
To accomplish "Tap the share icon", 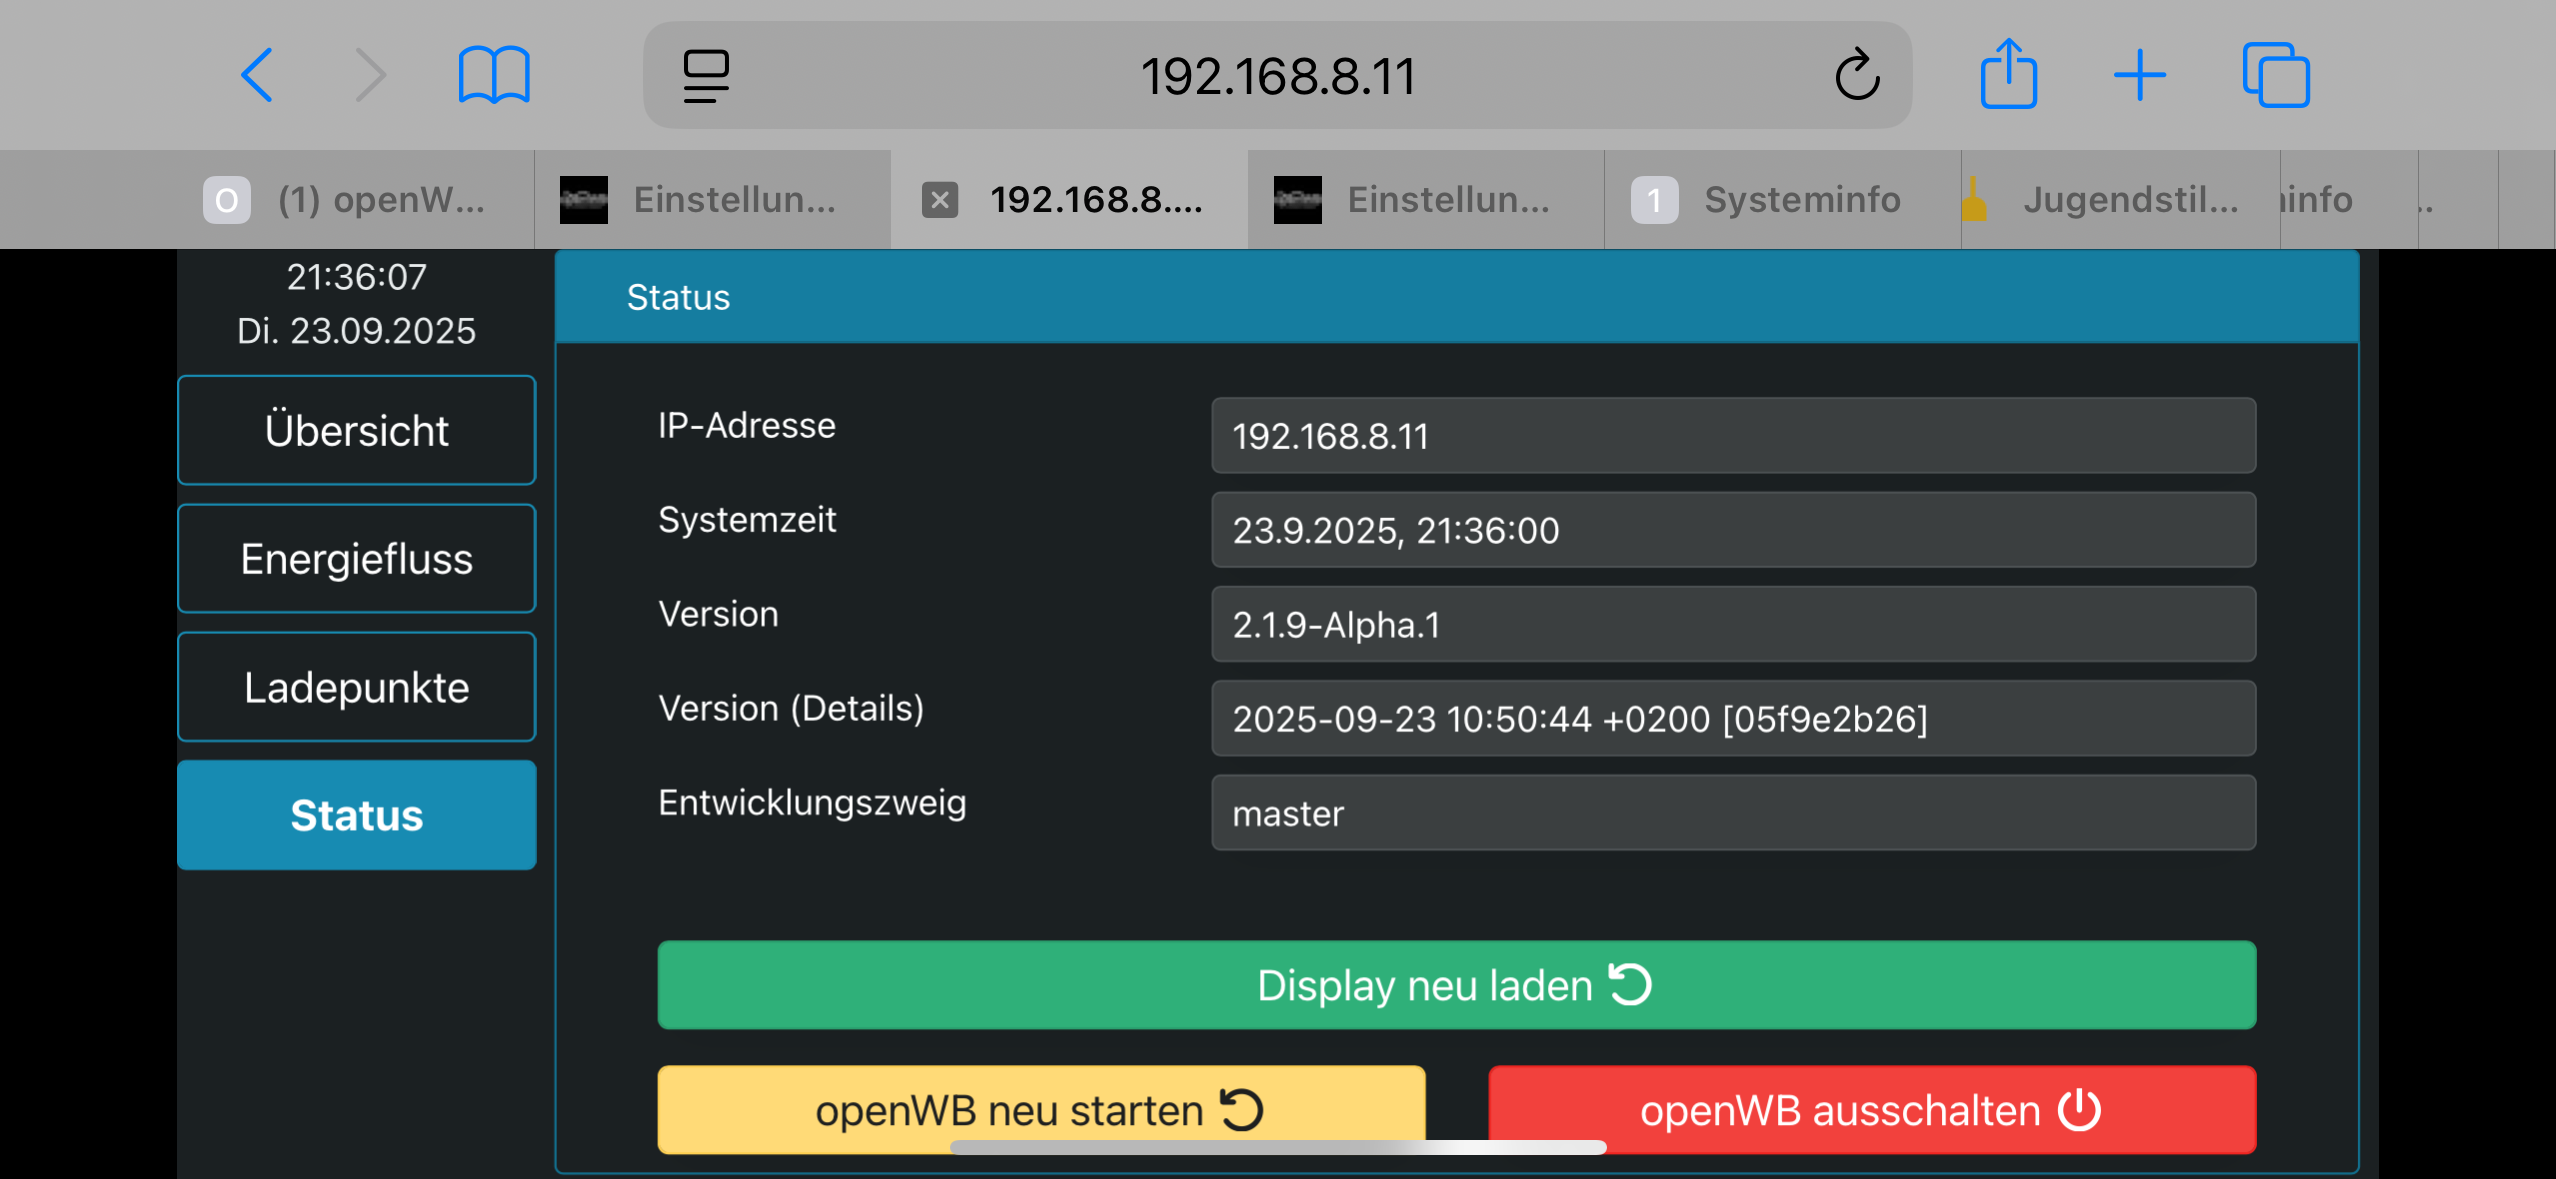I will click(2008, 74).
